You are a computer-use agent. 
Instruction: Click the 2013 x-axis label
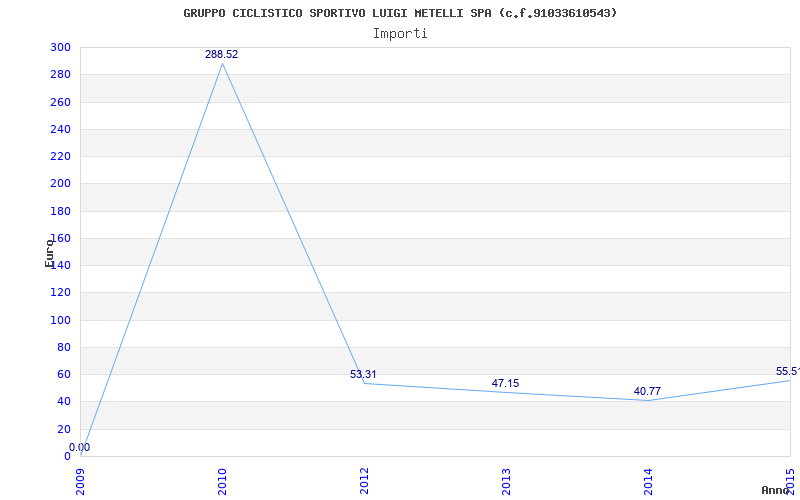point(506,482)
